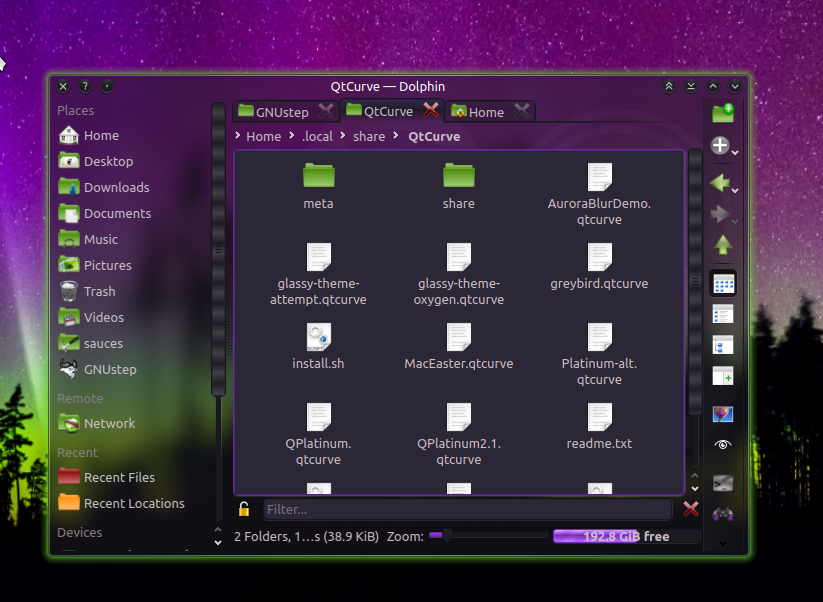Select the meta folder
Screen dimensions: 823x602
318,186
